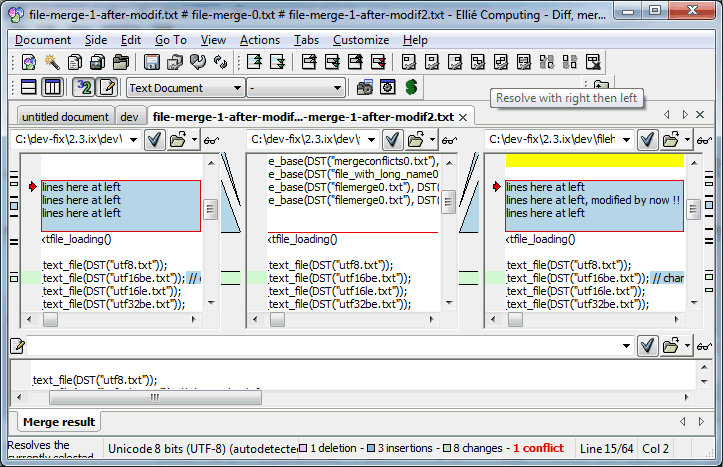
Task: Click the red down arrow next conflict icon
Action: [378, 62]
